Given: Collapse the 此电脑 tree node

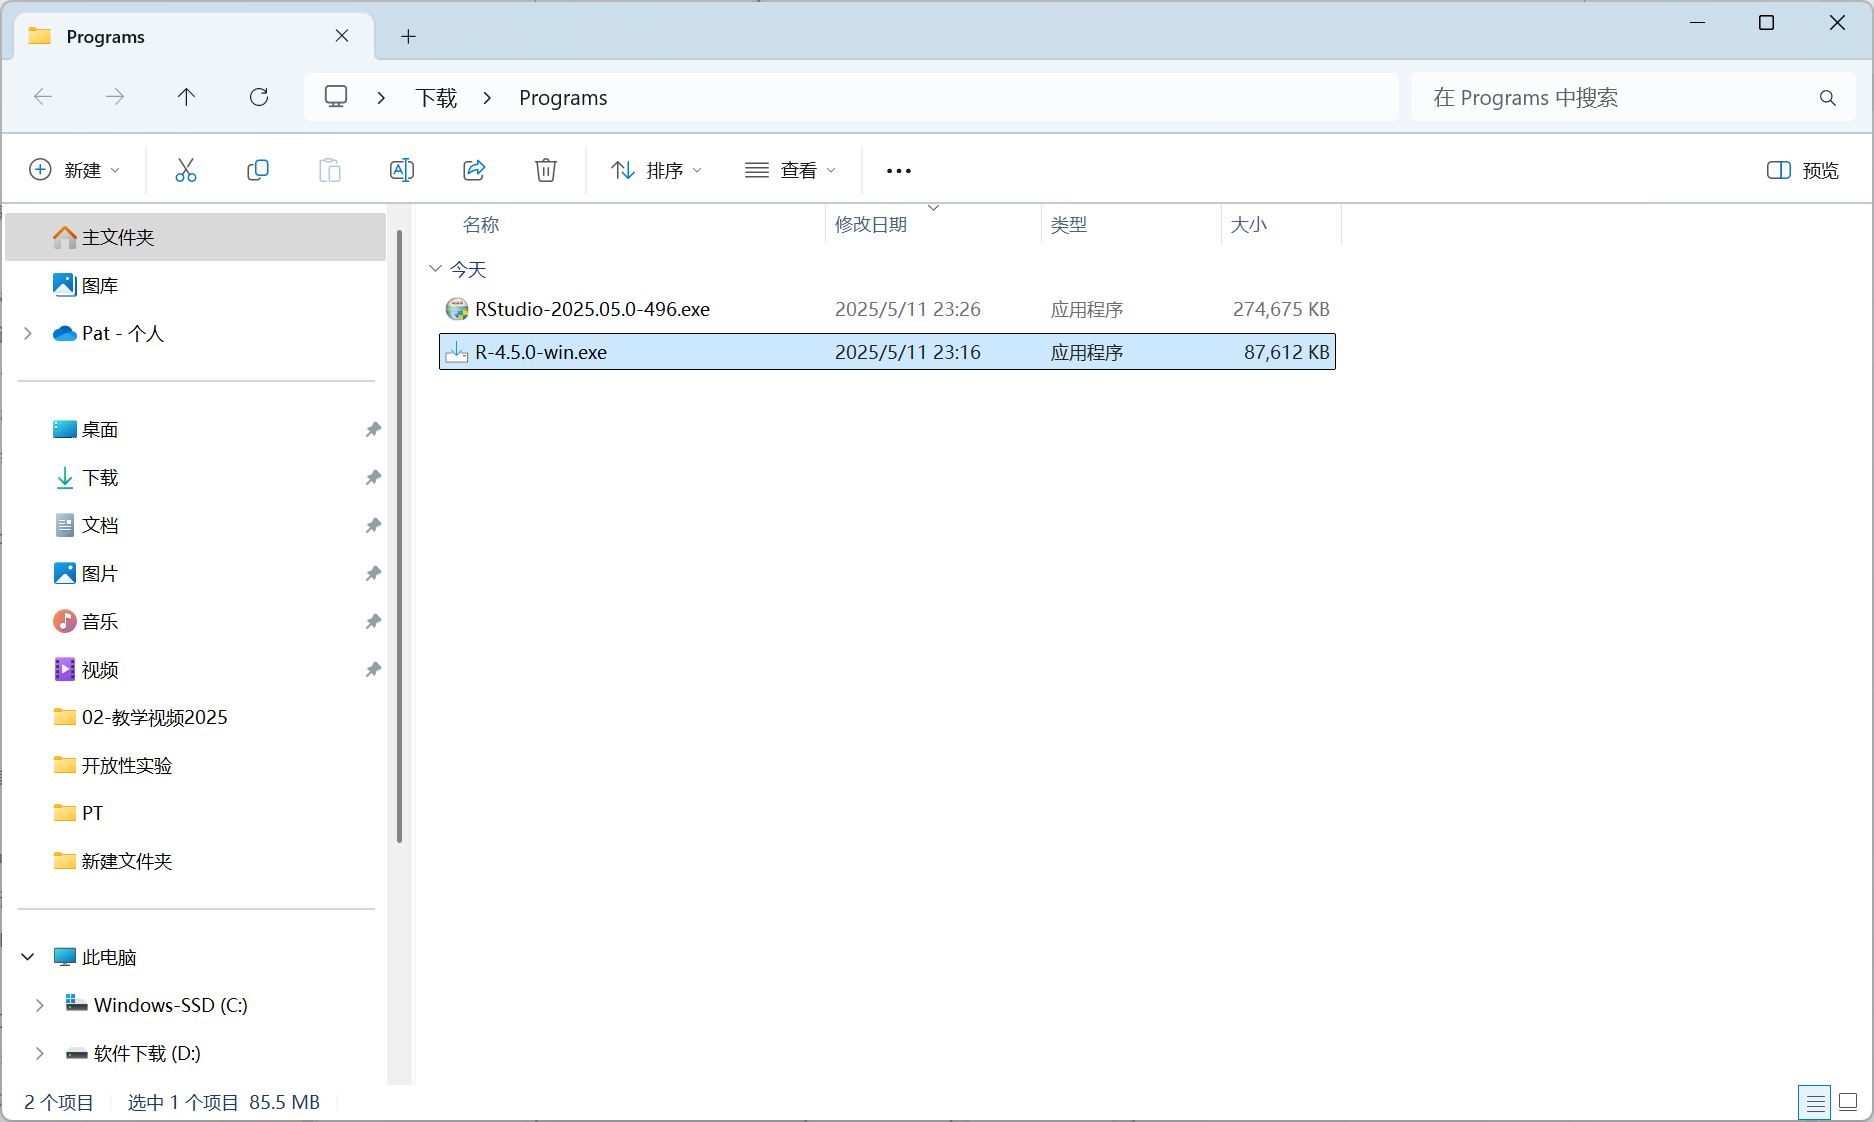Looking at the screenshot, I should (28, 957).
